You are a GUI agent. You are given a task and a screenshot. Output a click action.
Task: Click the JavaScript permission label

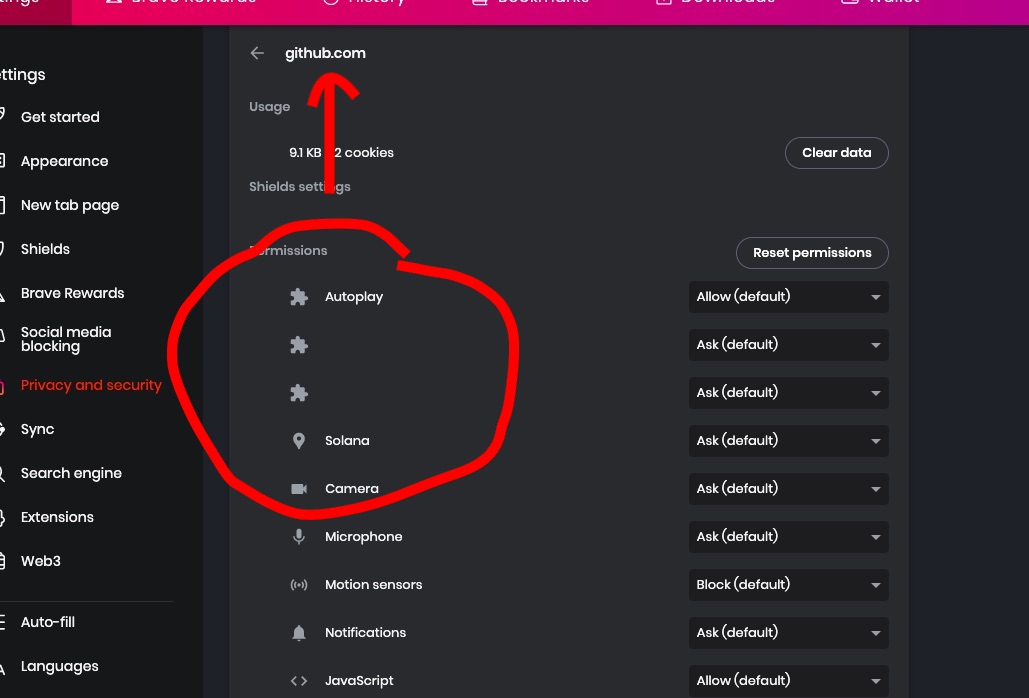click(359, 681)
